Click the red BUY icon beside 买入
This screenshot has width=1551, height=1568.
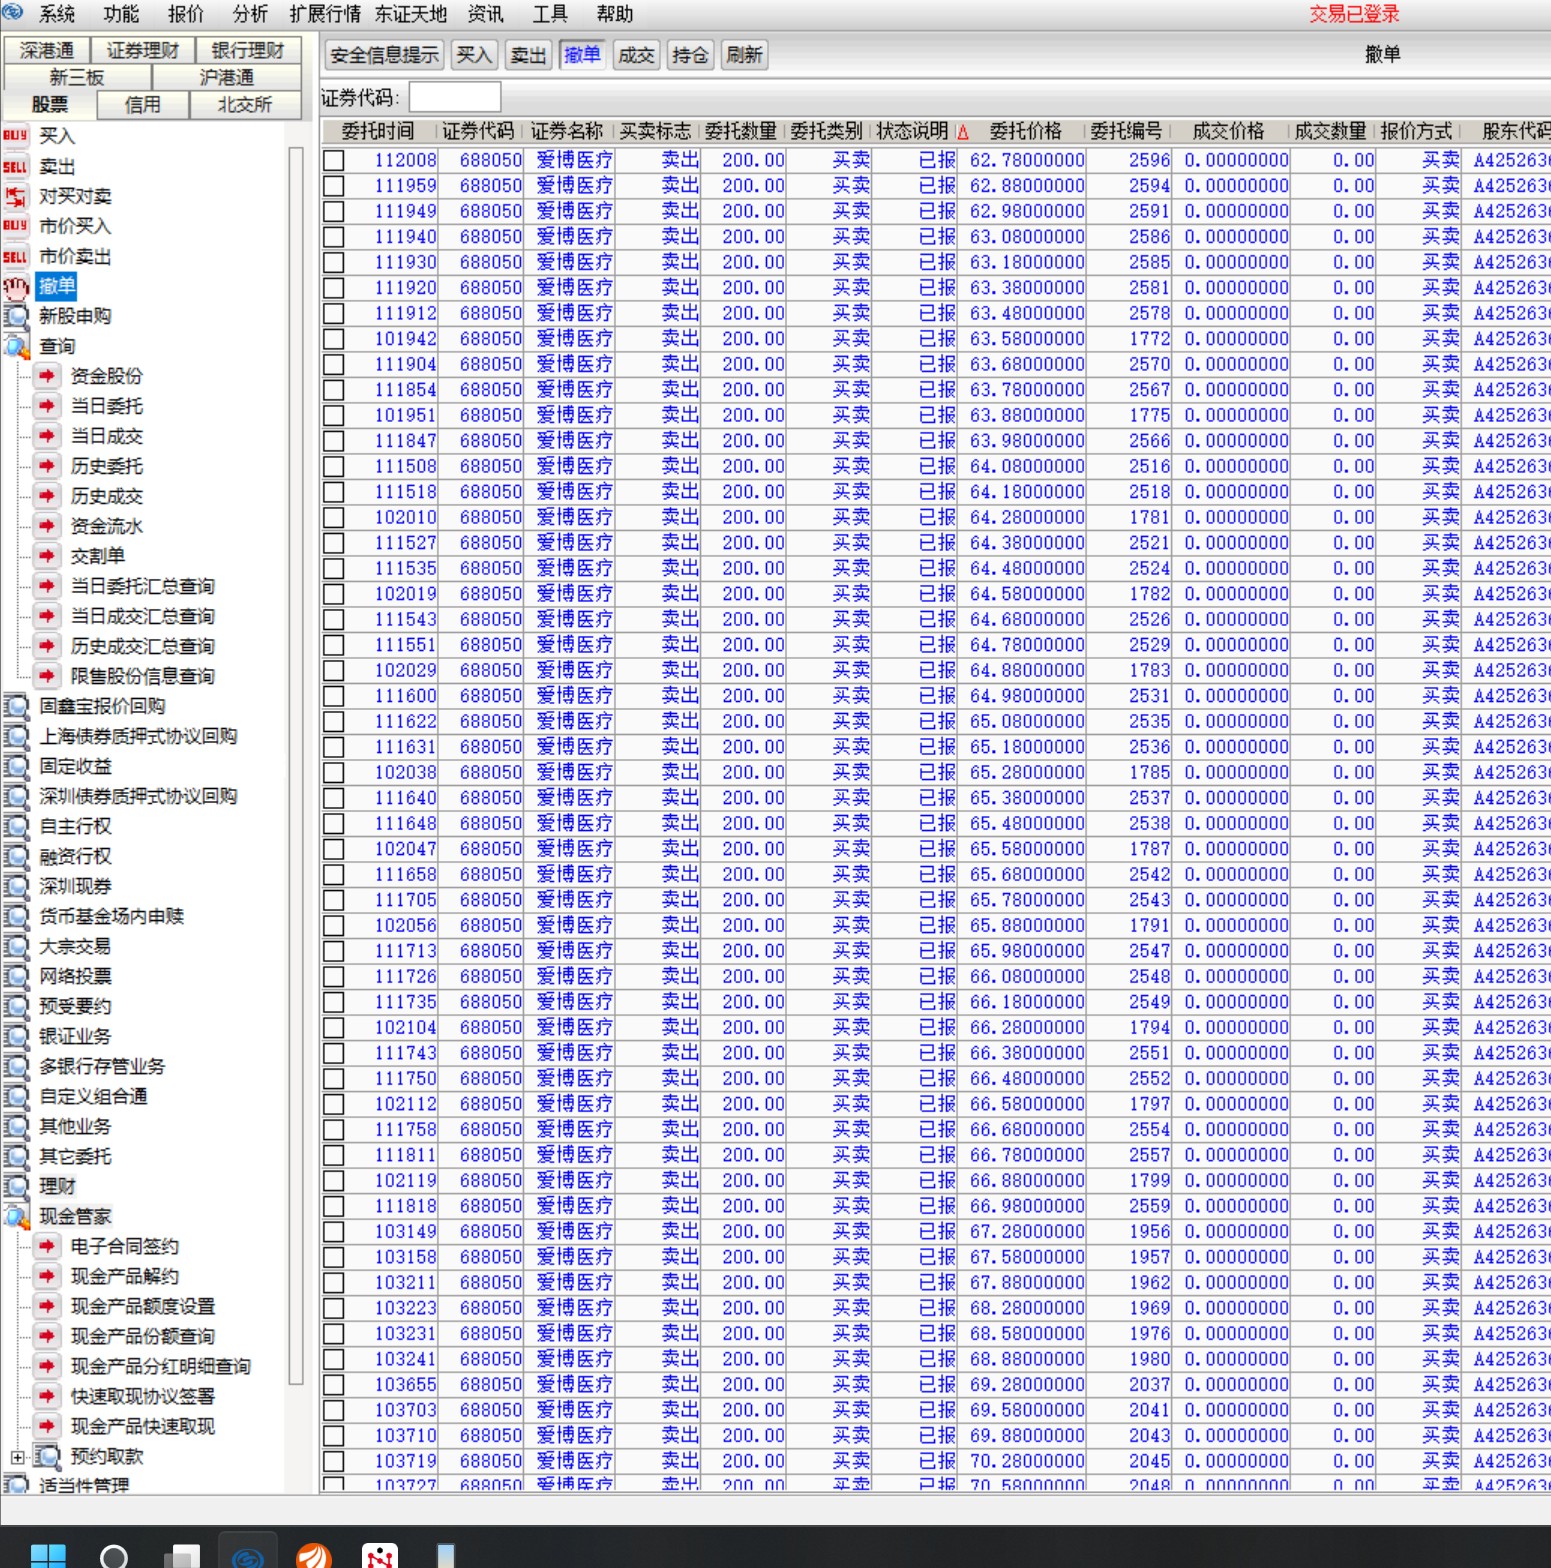(15, 136)
